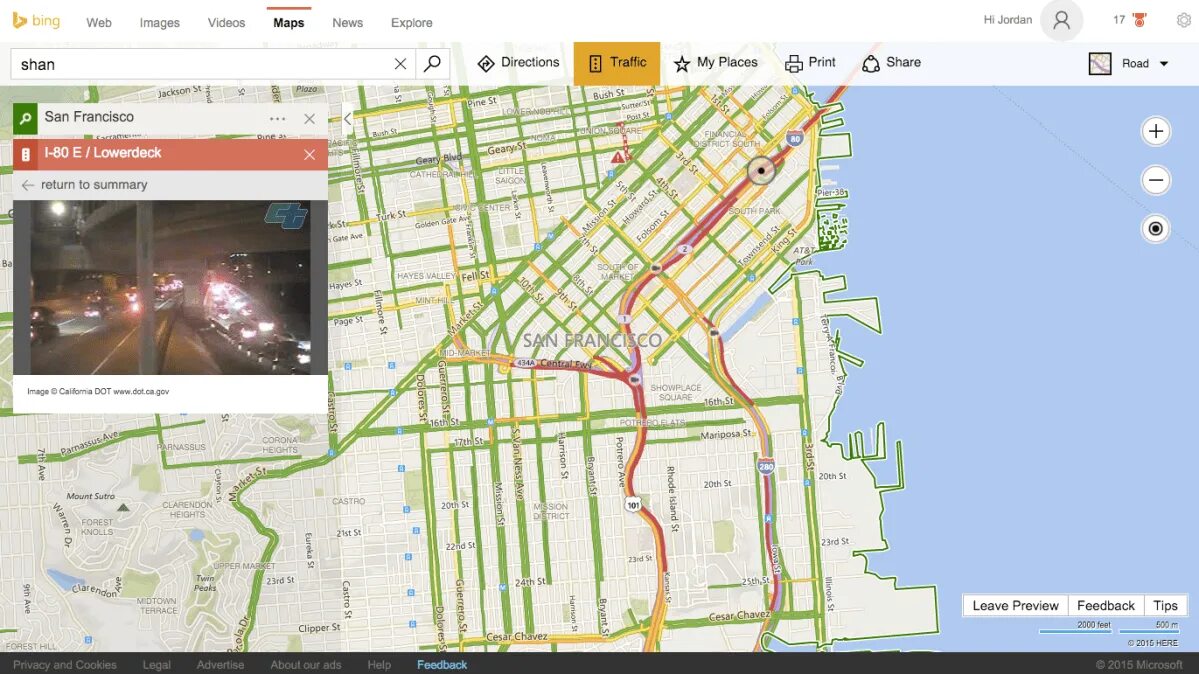
Task: Close the San Francisco card
Action: 309,119
